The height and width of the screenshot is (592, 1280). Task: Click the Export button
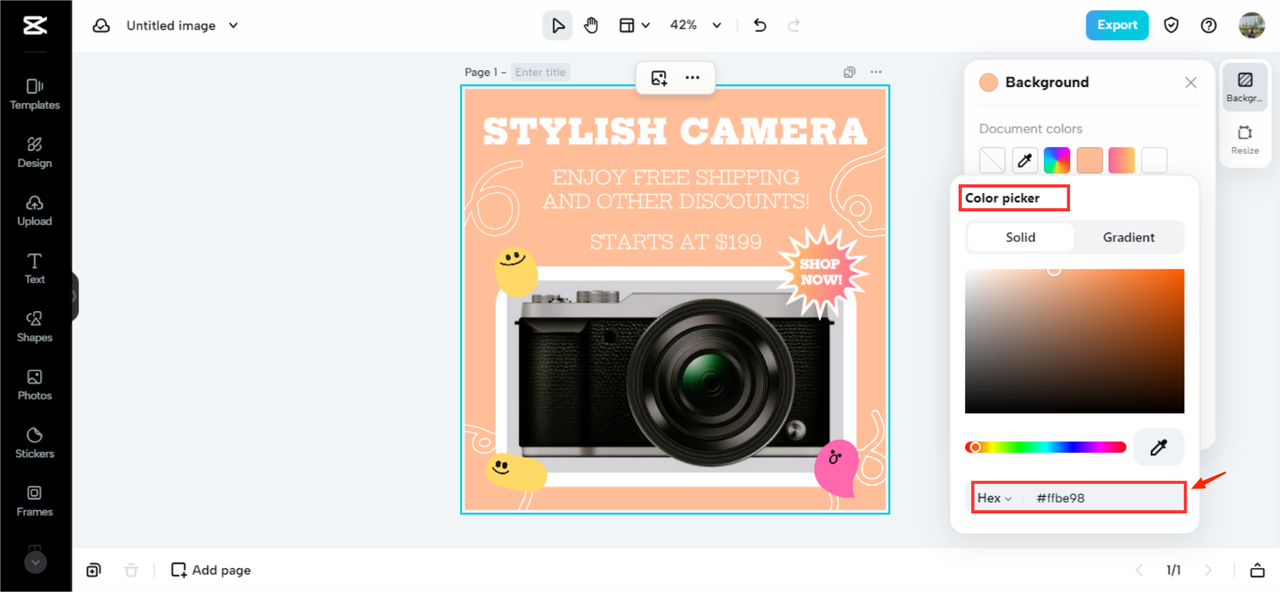[1117, 25]
